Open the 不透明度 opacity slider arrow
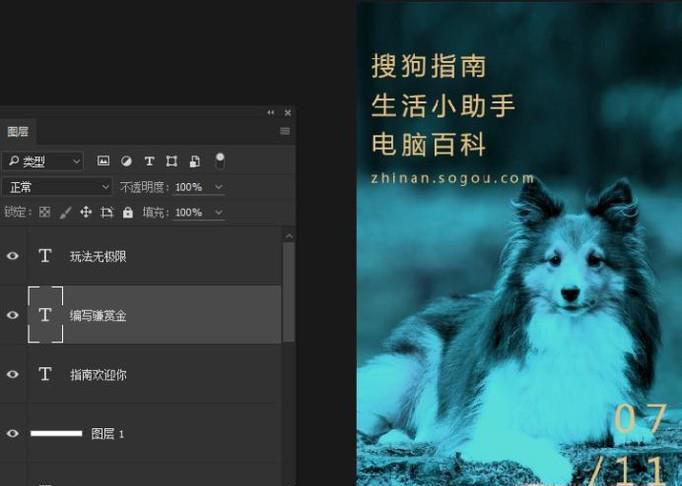Image resolution: width=682 pixels, height=486 pixels. (x=219, y=187)
